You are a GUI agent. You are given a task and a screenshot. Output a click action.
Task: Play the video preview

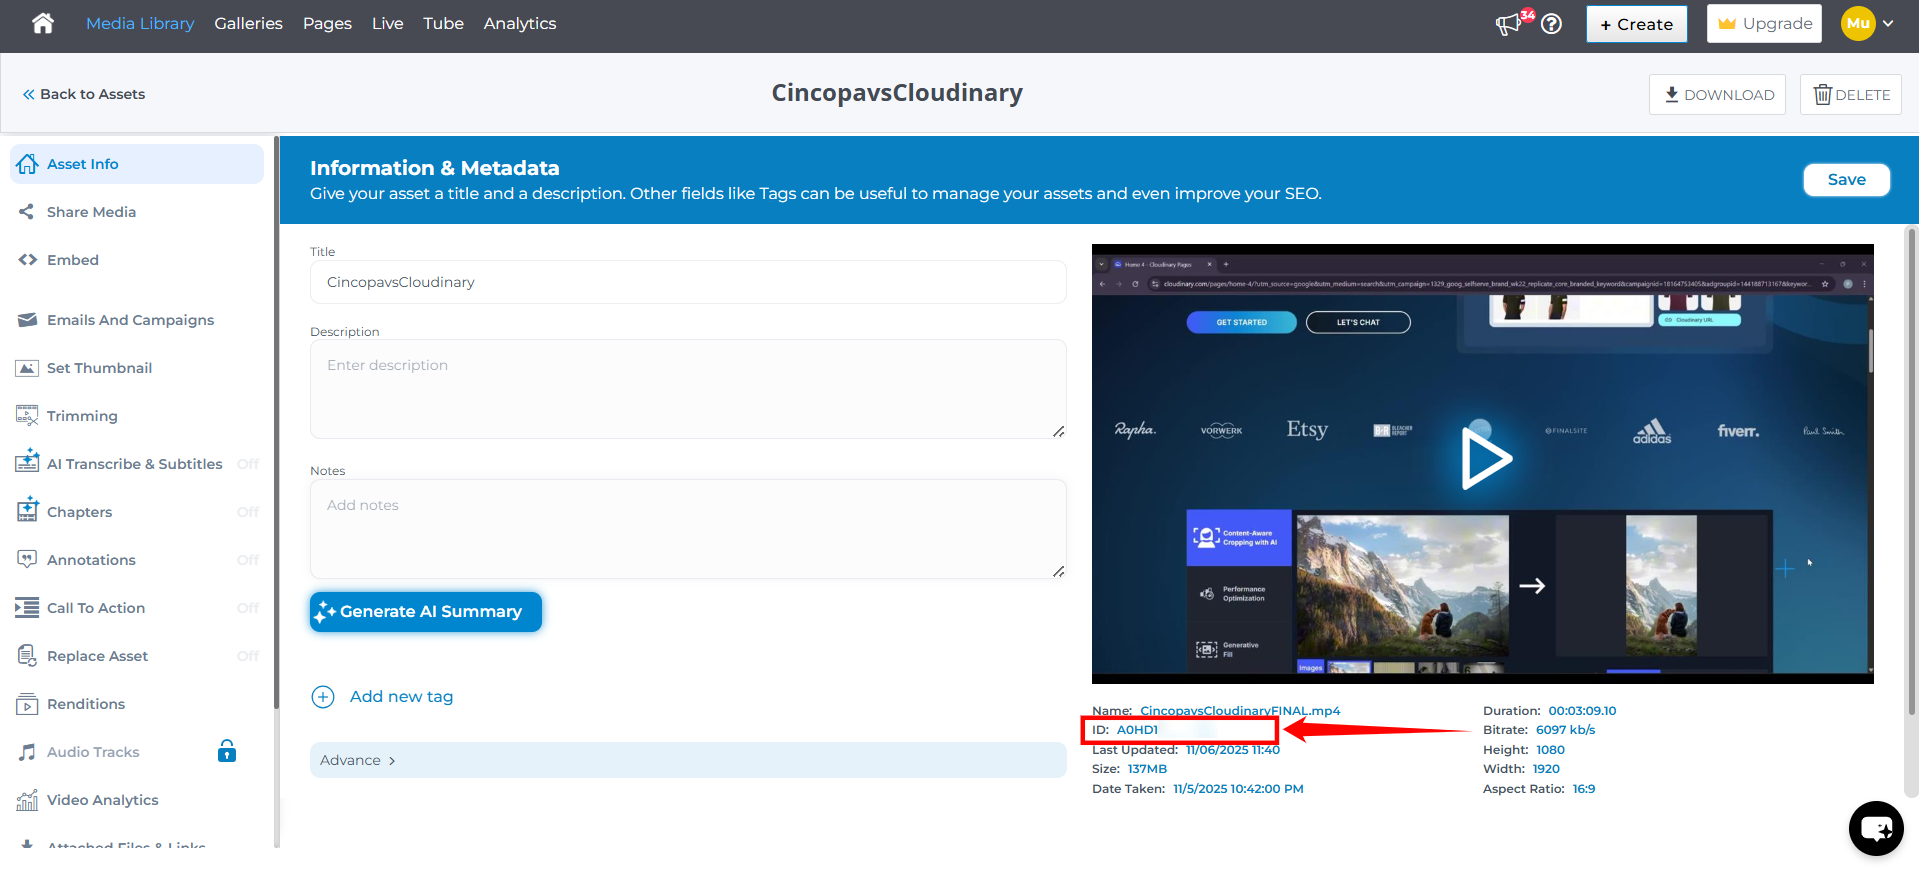1485,458
